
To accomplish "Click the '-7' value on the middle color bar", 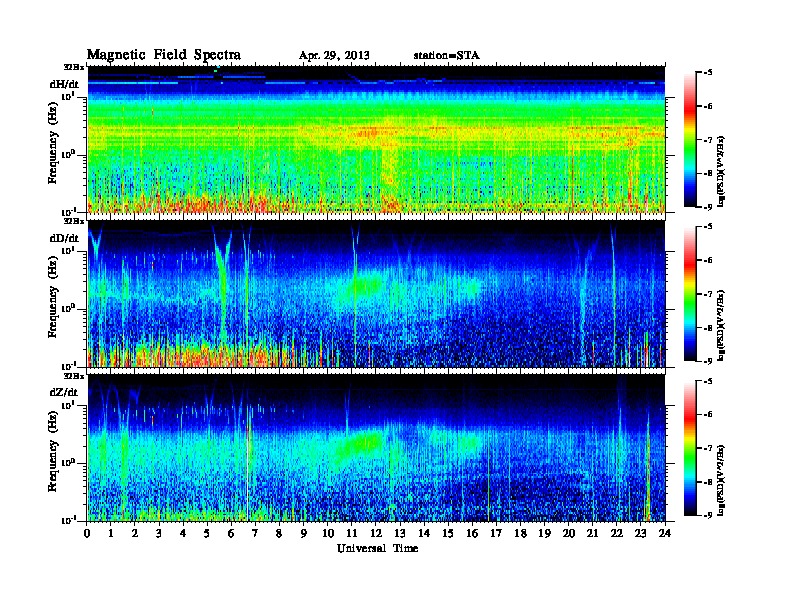I will (708, 294).
